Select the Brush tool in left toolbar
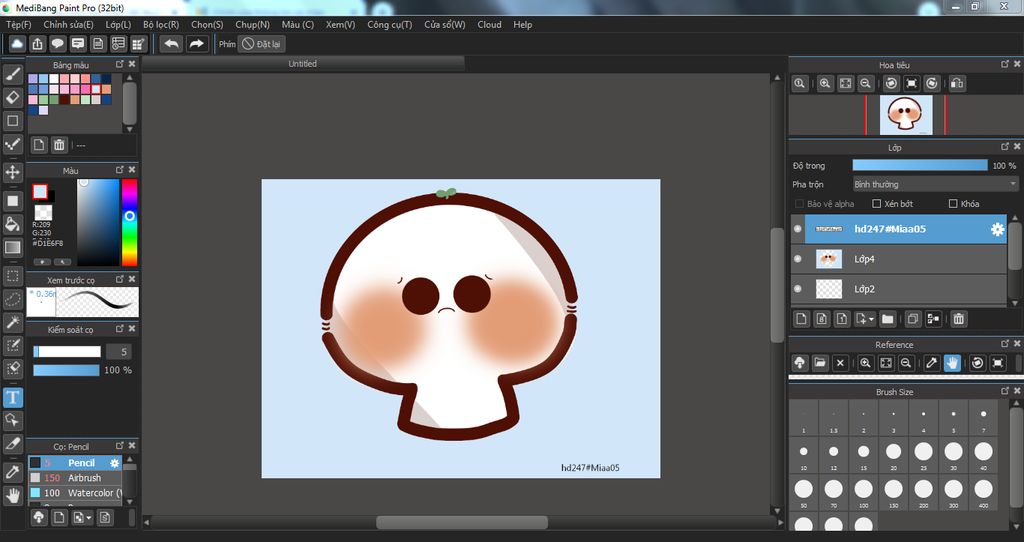The width and height of the screenshot is (1024, 542). 12,74
